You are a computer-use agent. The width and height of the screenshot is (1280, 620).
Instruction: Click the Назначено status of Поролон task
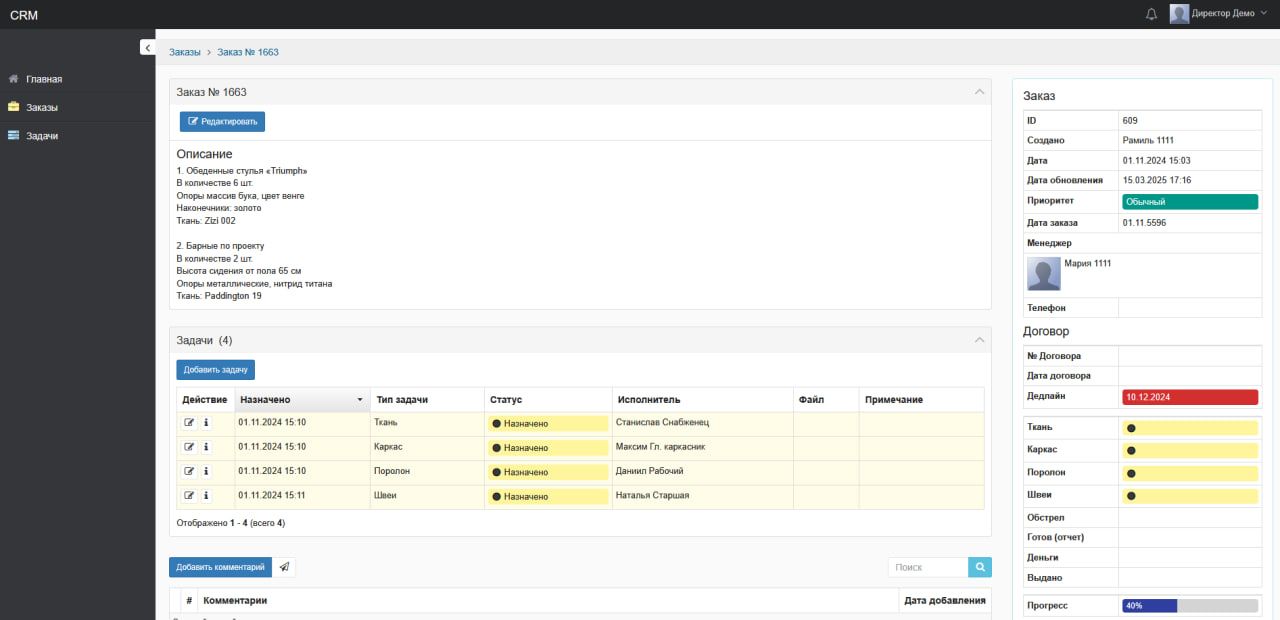(548, 472)
